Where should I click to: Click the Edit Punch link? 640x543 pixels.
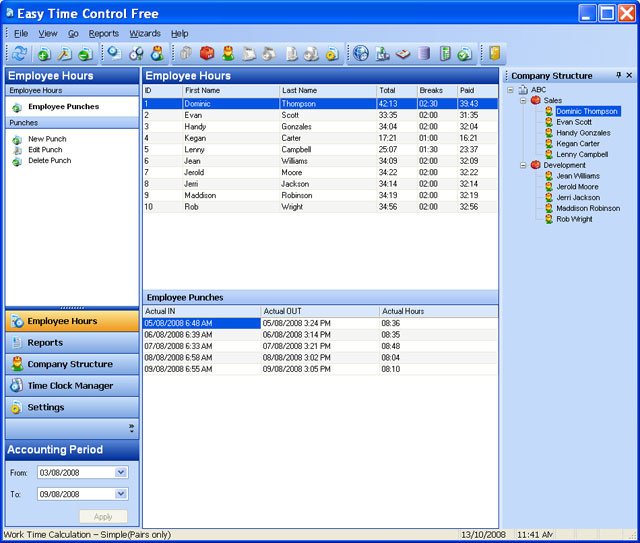(46, 150)
